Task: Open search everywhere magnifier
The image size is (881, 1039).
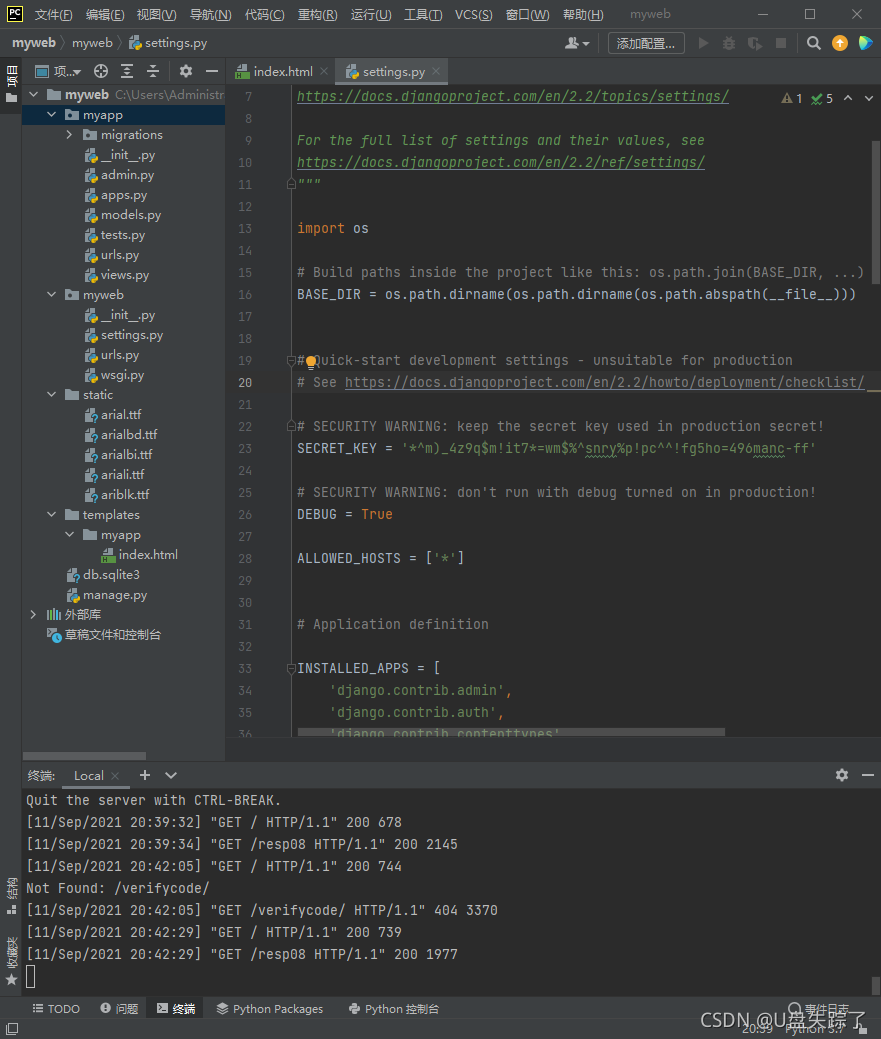Action: click(x=813, y=43)
